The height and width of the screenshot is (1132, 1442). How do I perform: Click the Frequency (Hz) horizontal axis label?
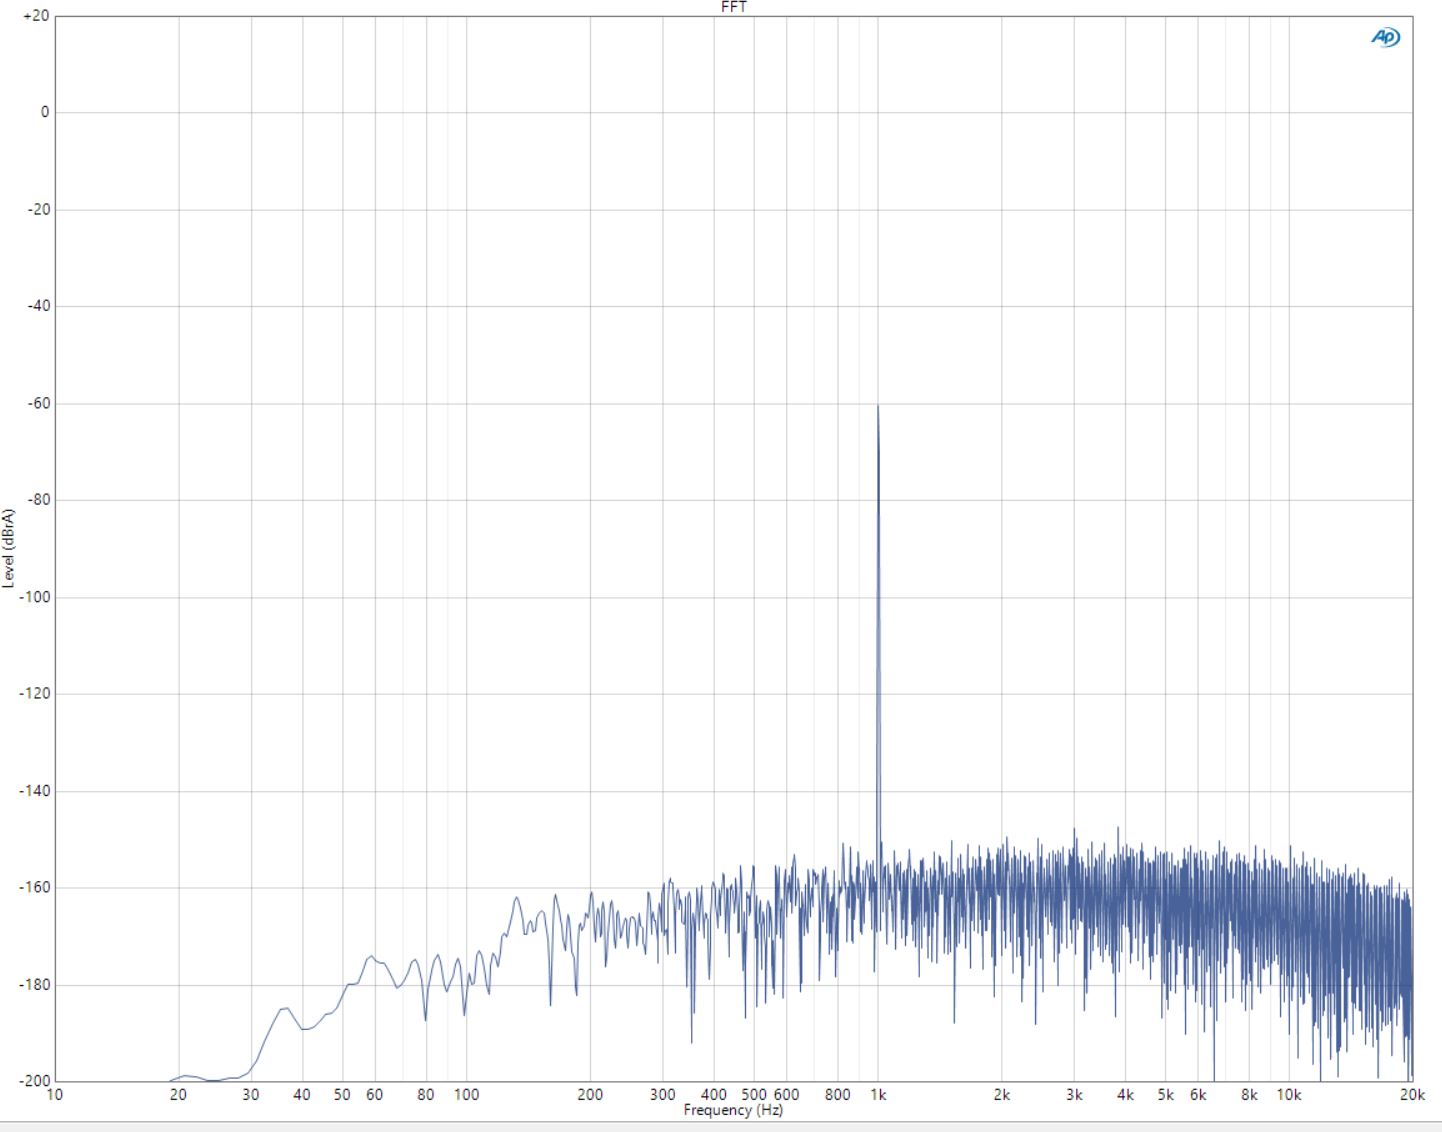click(x=733, y=1110)
